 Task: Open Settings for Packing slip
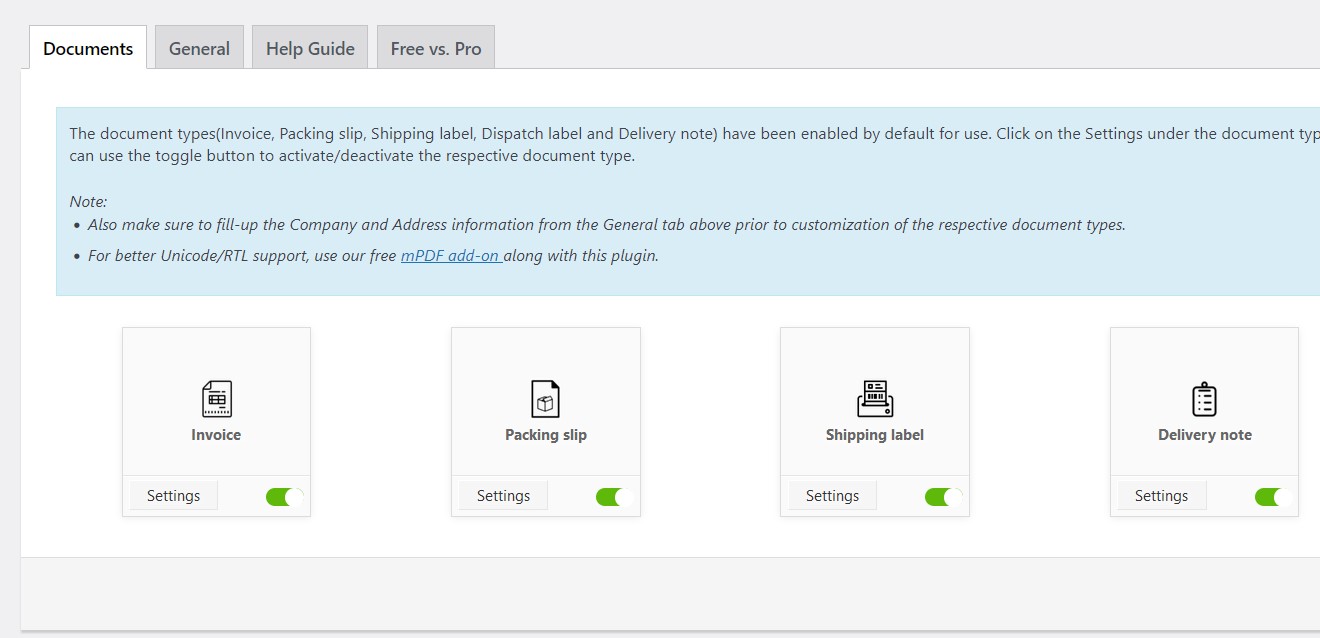pos(503,496)
